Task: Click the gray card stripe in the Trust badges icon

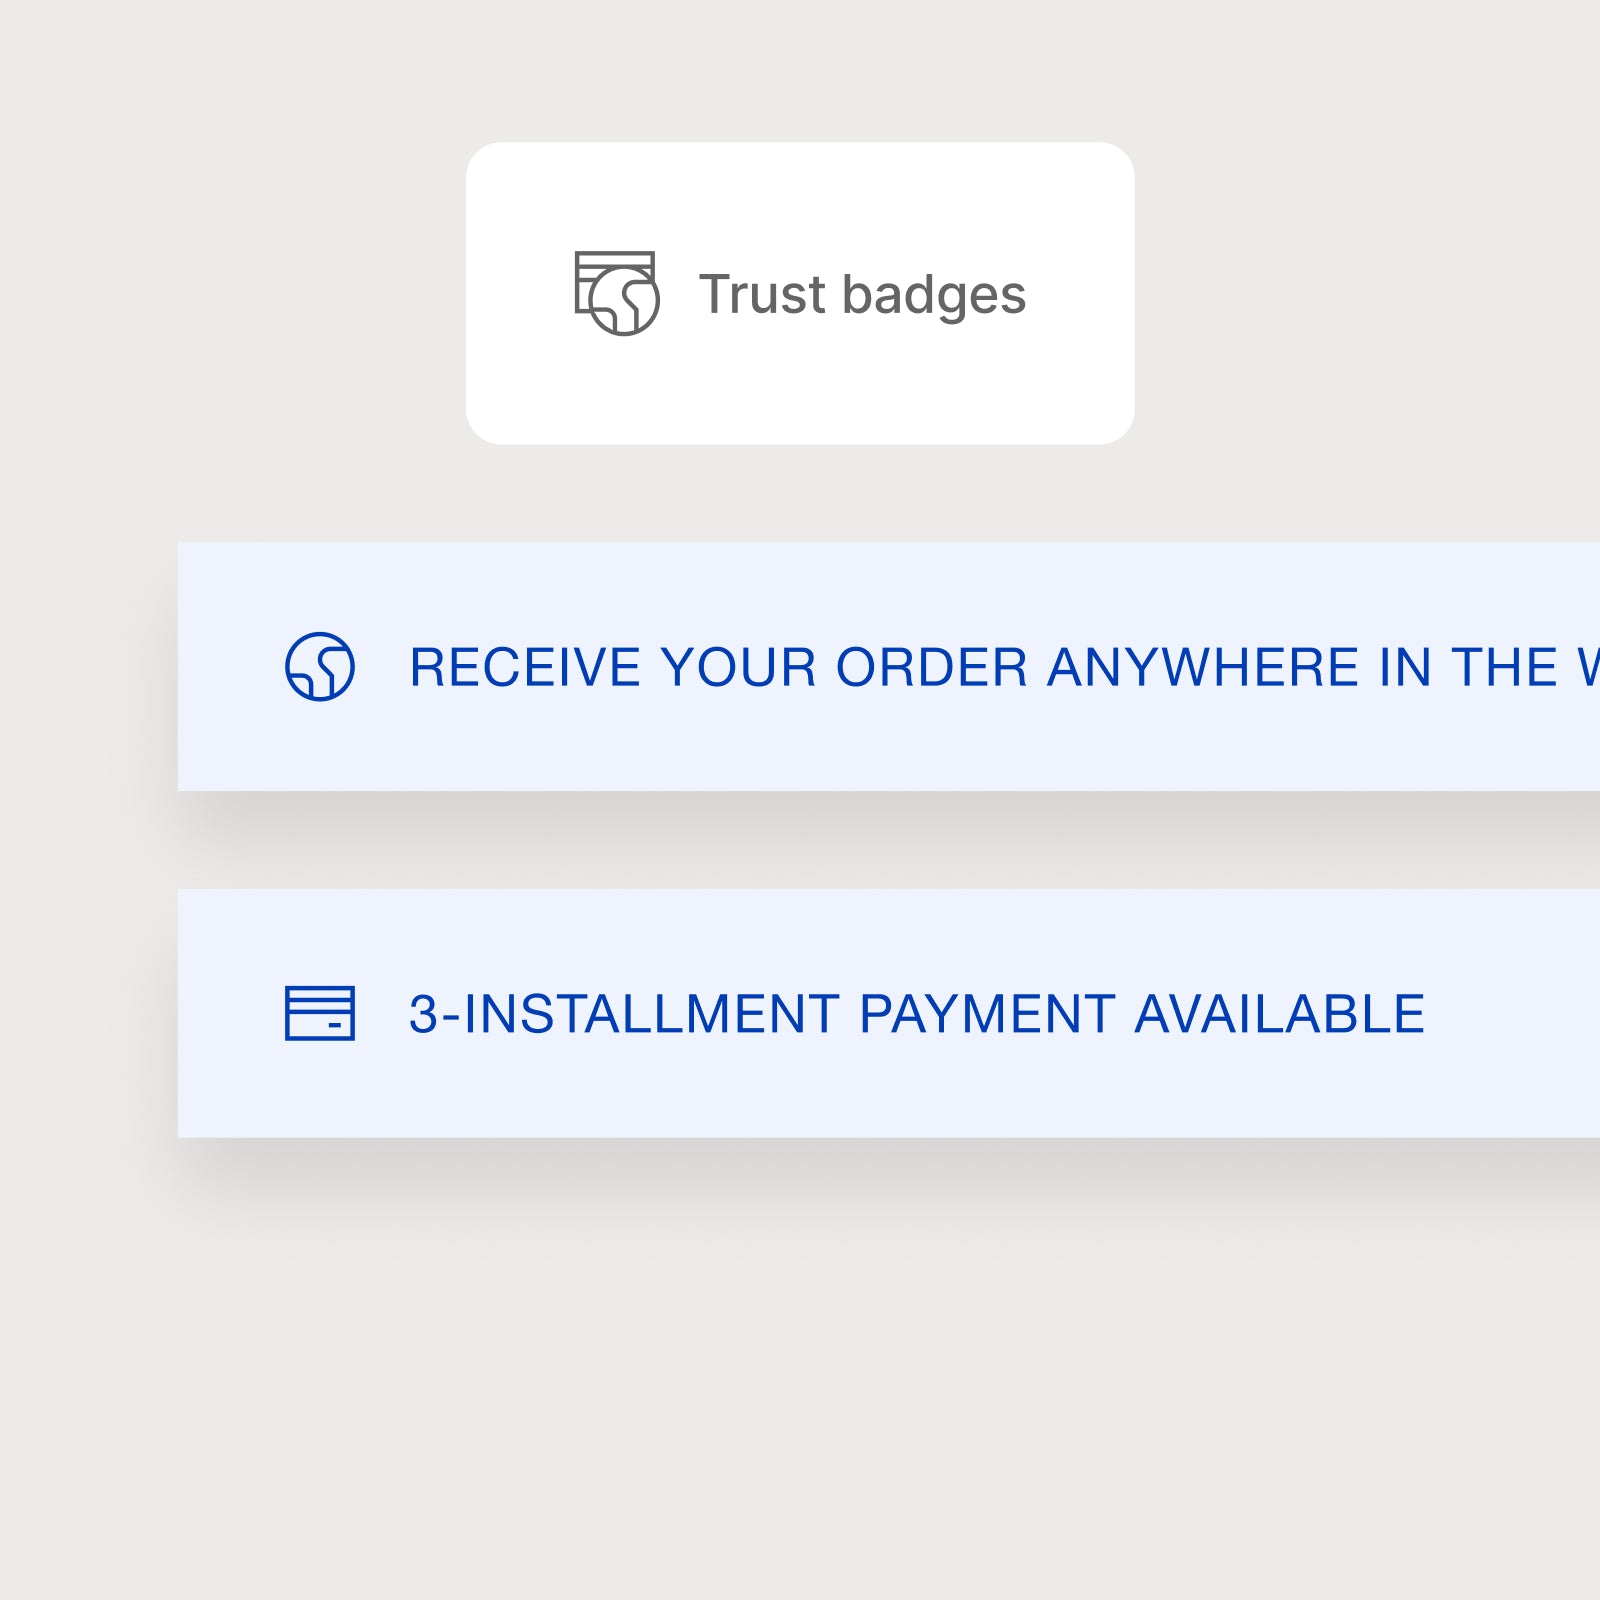Action: coord(615,262)
